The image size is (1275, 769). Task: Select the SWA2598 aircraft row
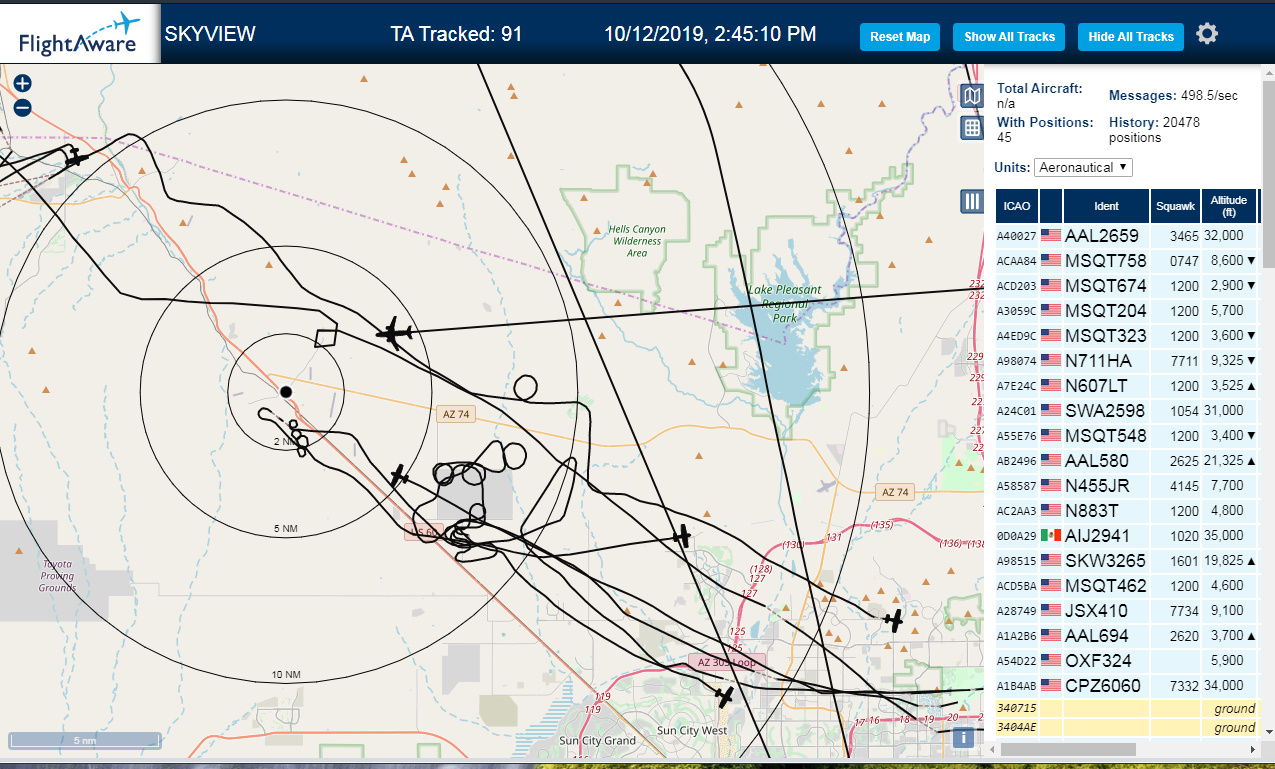(x=1126, y=411)
